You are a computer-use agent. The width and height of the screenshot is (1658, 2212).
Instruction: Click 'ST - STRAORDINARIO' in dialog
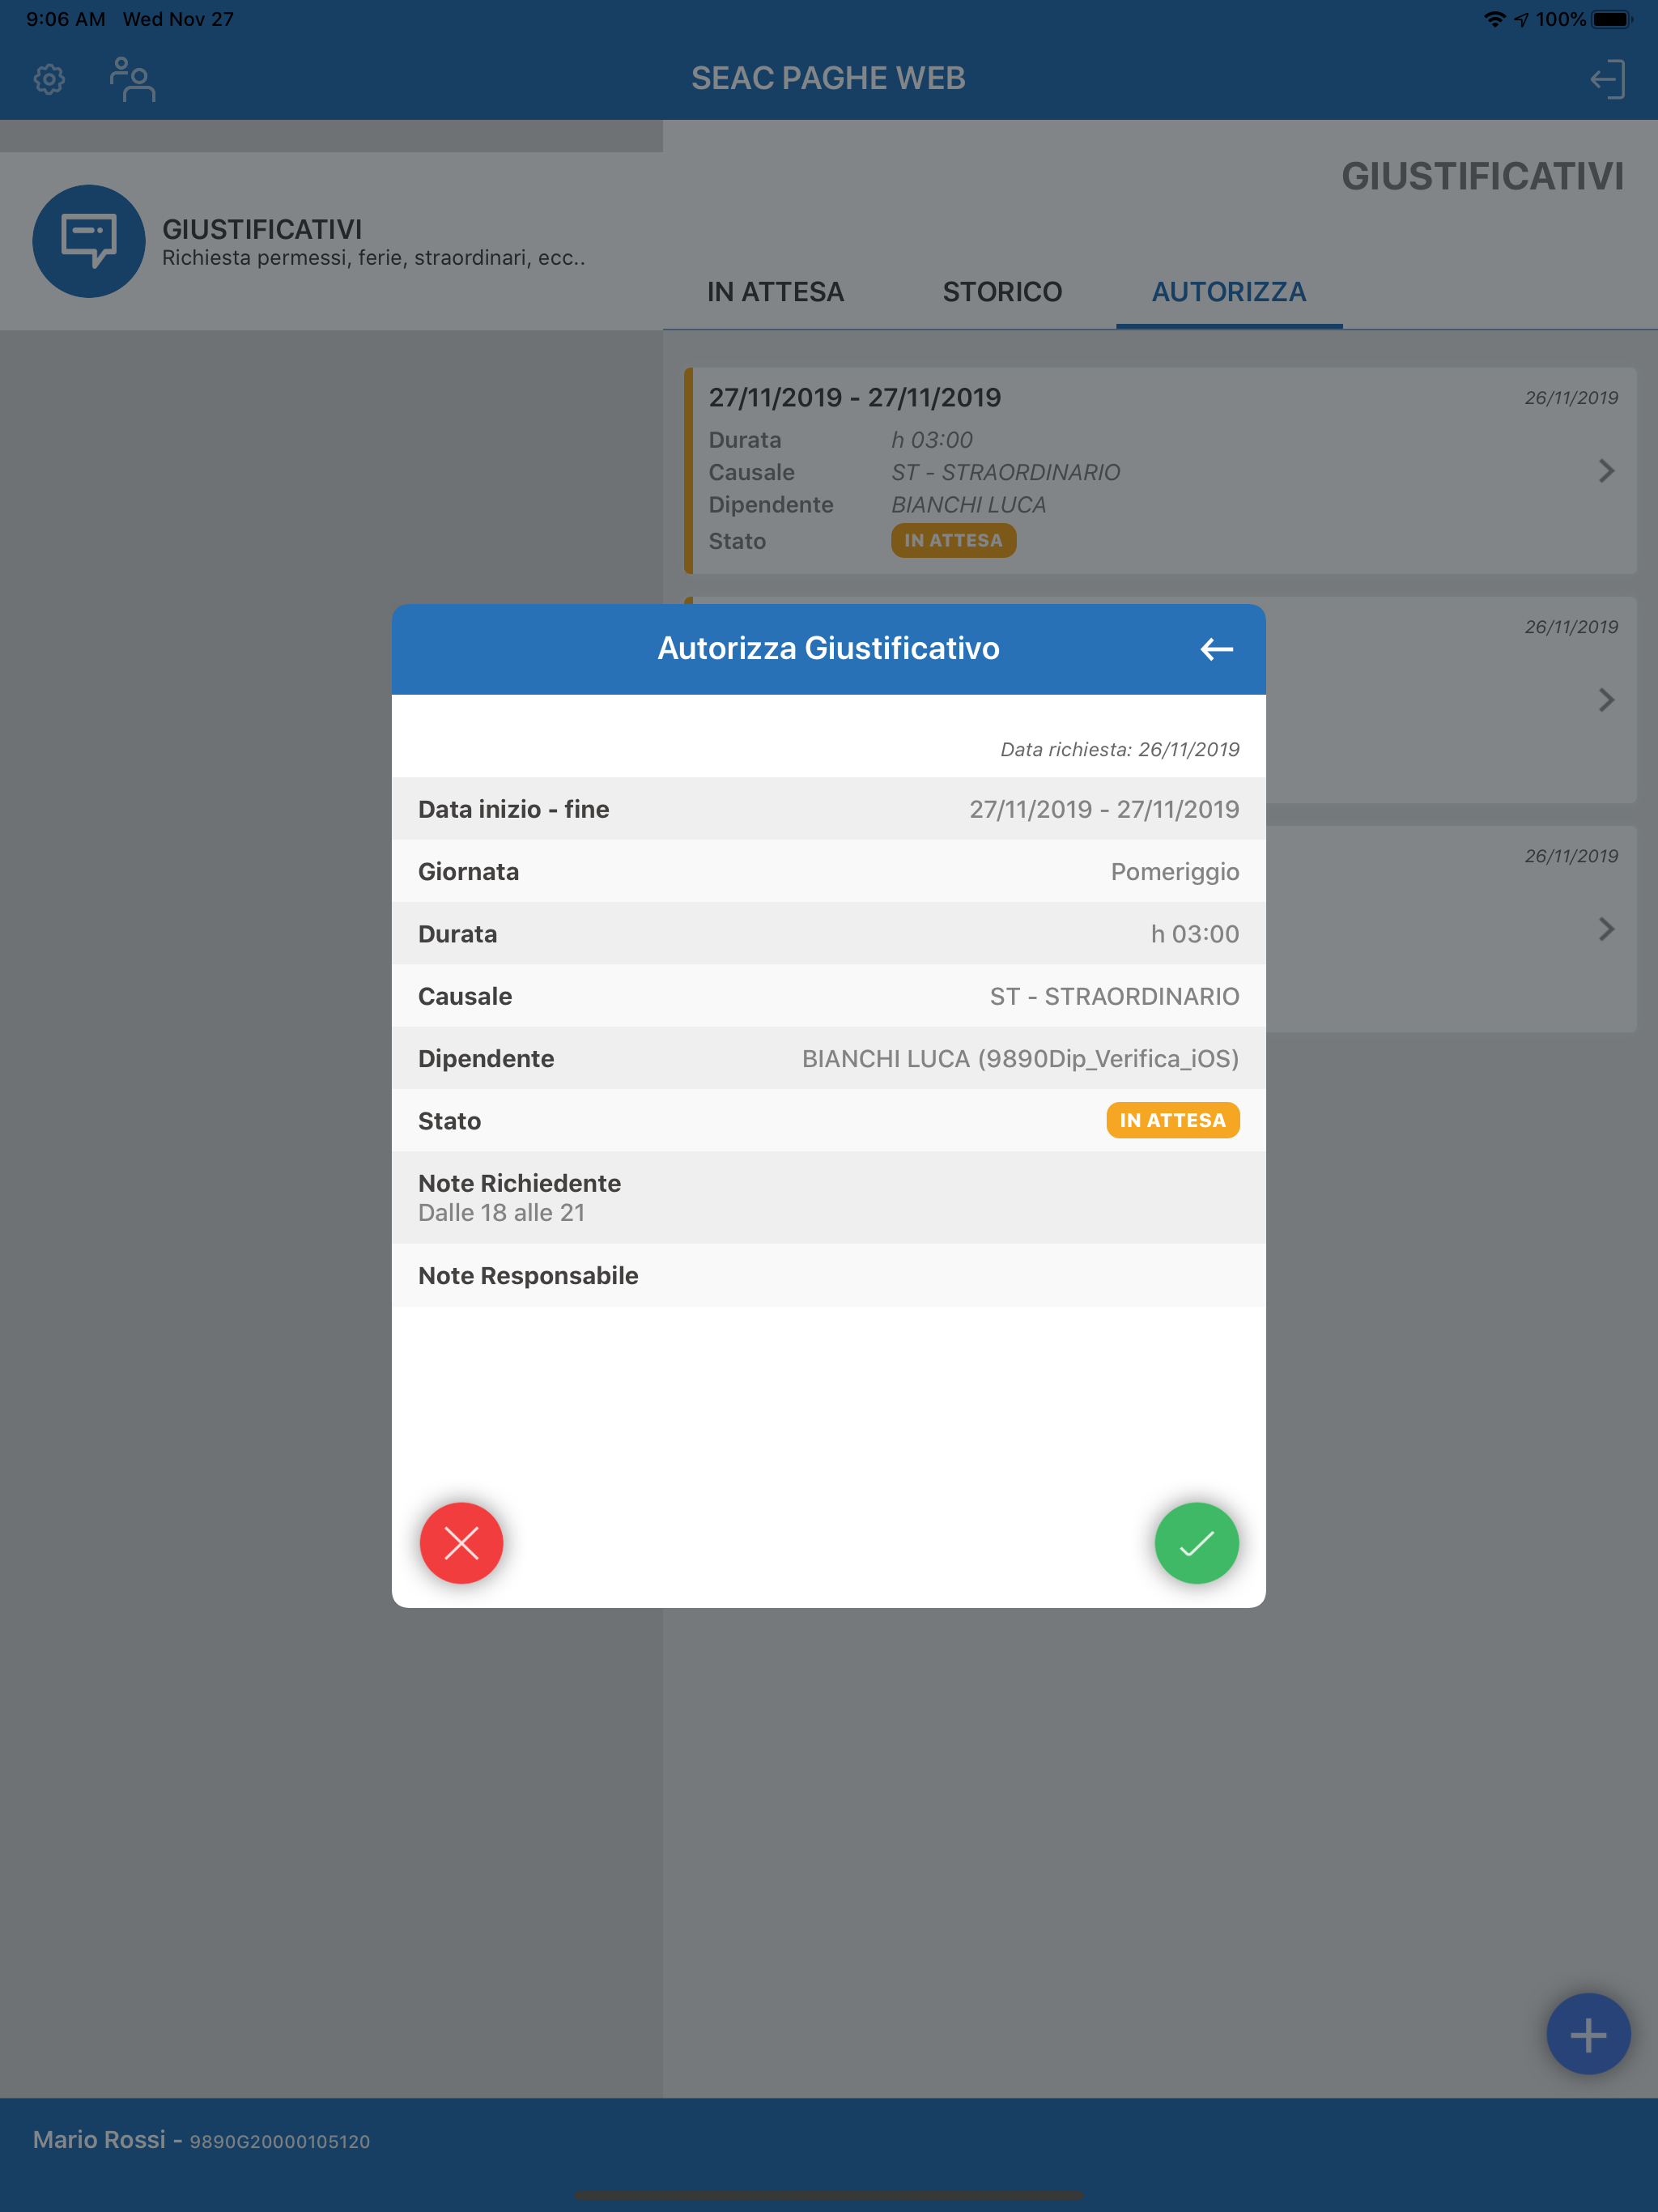click(x=1114, y=996)
